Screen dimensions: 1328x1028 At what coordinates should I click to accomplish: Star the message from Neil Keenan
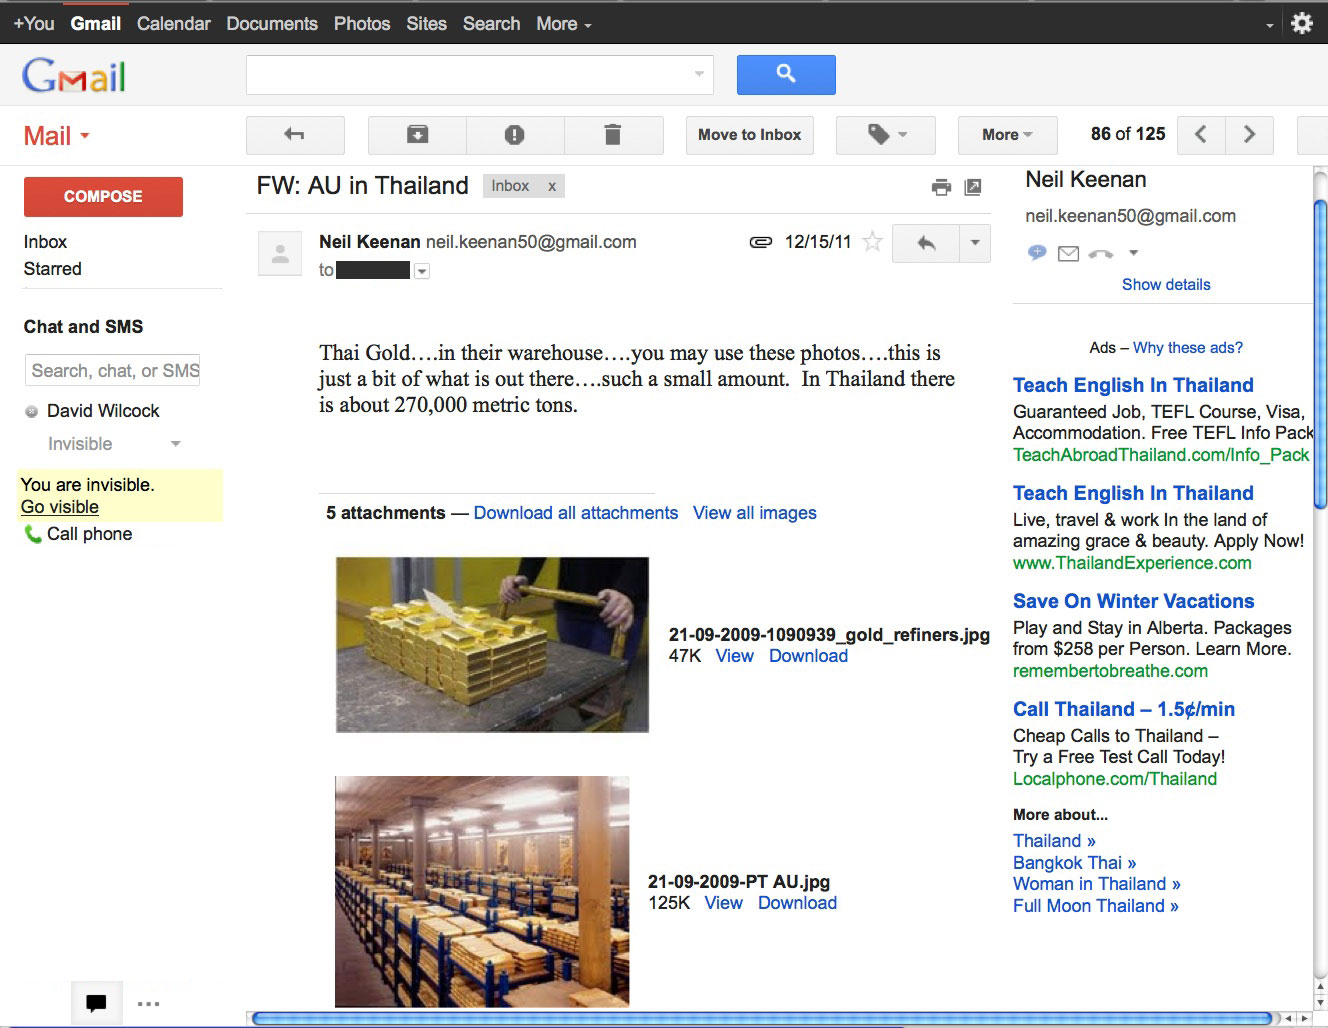(873, 241)
